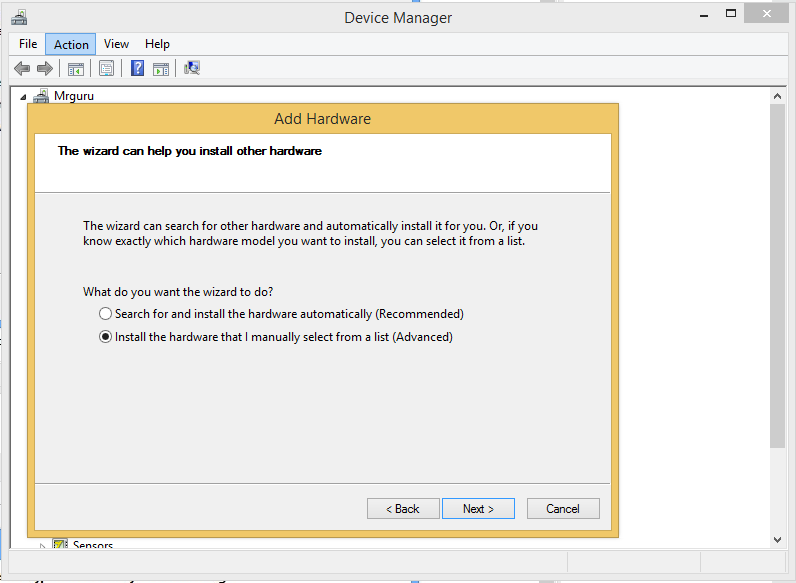The height and width of the screenshot is (583, 796).
Task: Open the Help menu
Action: (157, 44)
